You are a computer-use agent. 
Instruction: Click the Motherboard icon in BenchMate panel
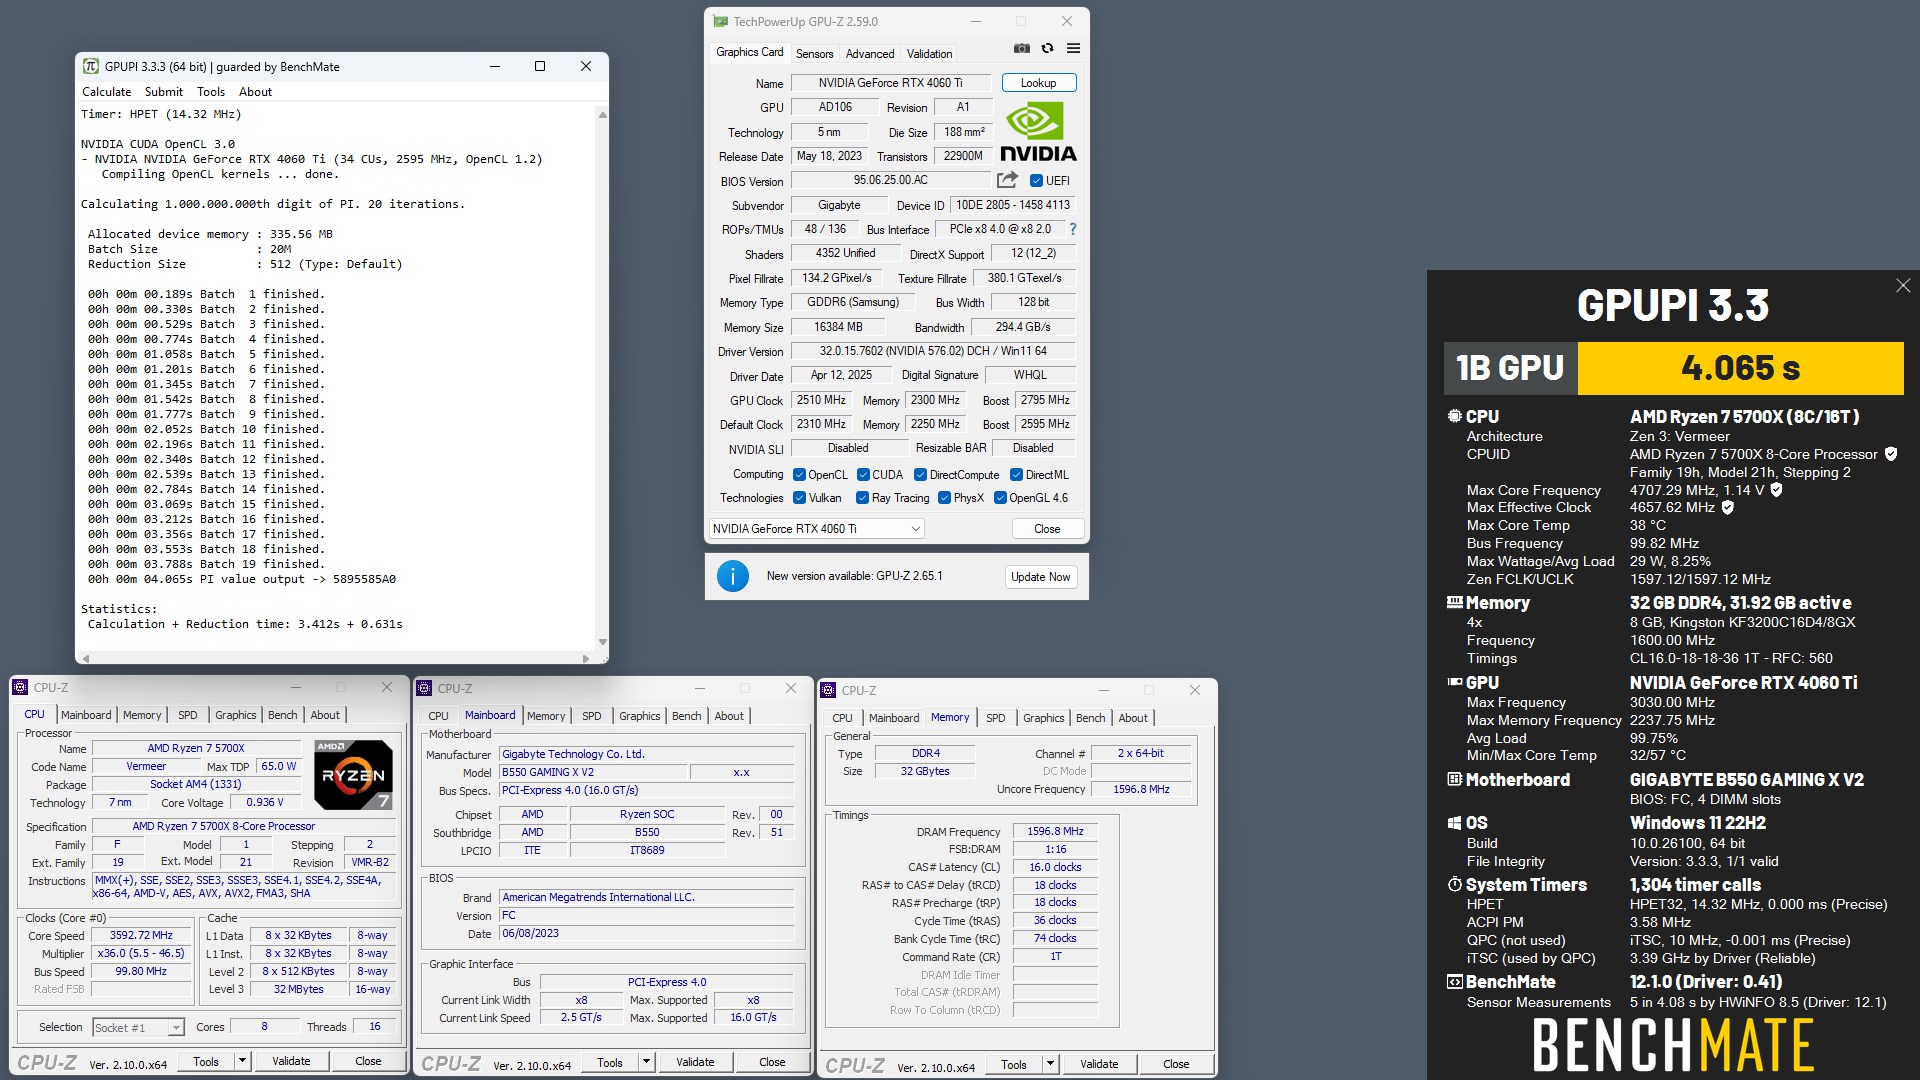pyautogui.click(x=1455, y=779)
